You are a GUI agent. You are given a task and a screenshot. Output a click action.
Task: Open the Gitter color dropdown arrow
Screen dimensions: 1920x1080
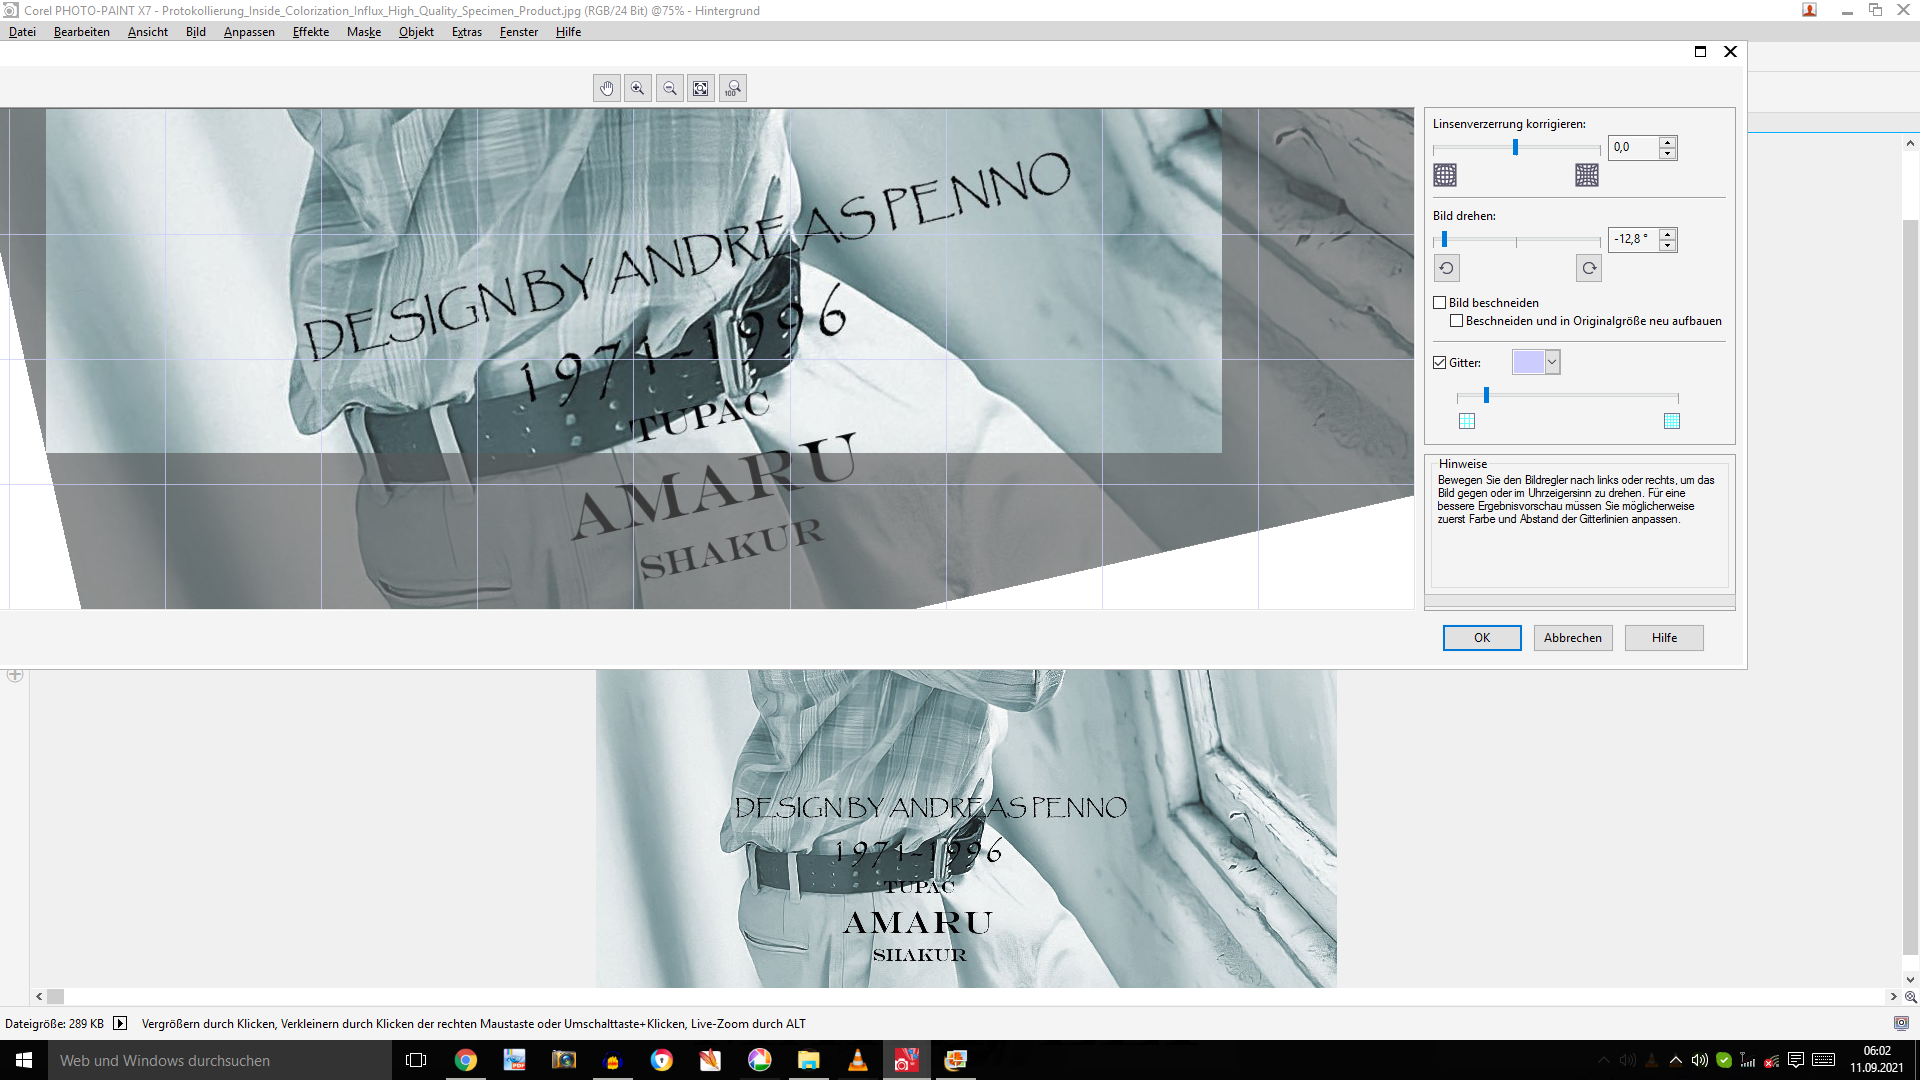[x=1552, y=362]
